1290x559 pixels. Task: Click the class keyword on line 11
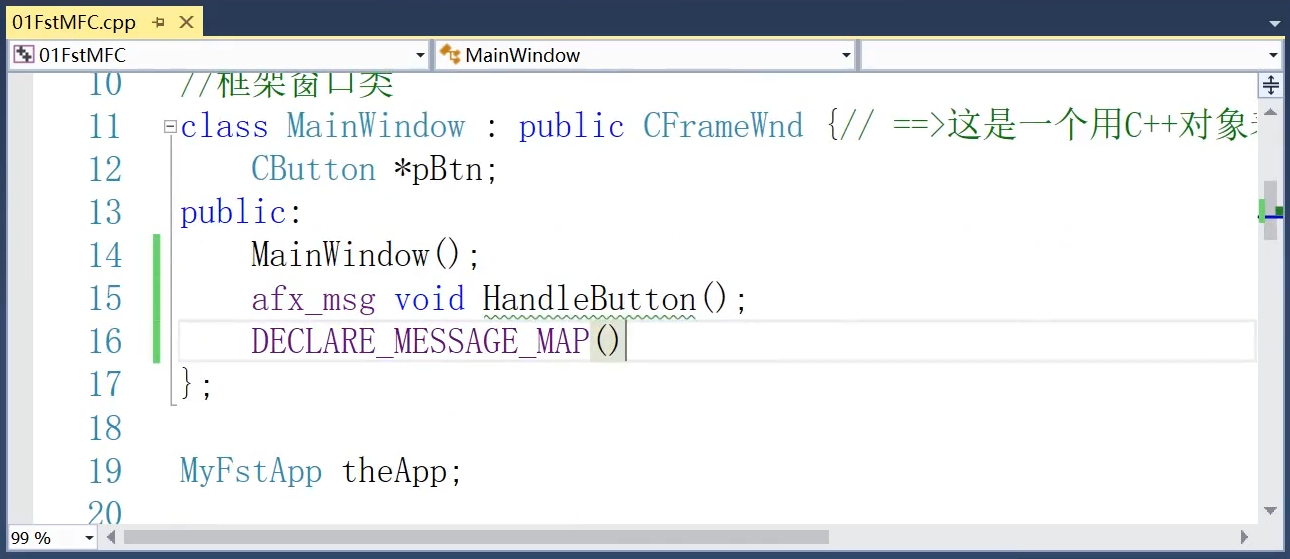click(224, 126)
